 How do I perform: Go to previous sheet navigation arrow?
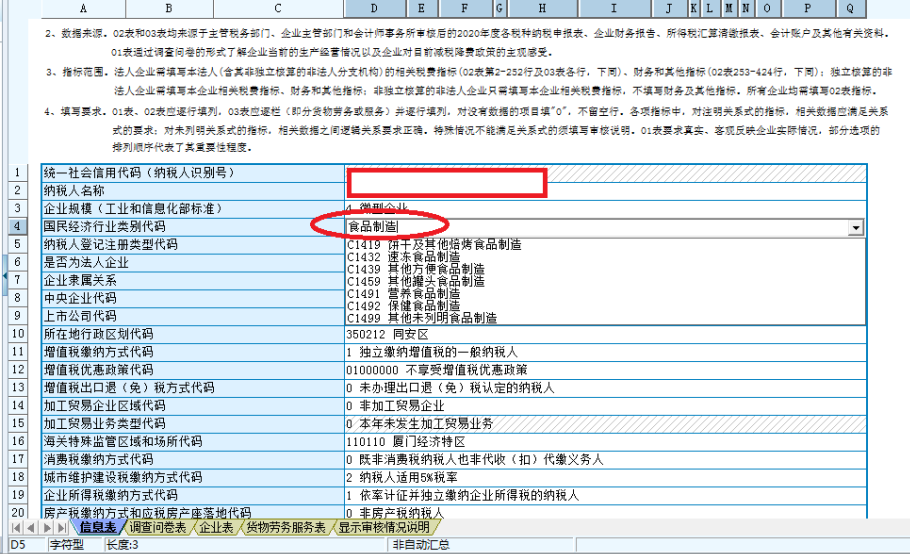coord(31,528)
